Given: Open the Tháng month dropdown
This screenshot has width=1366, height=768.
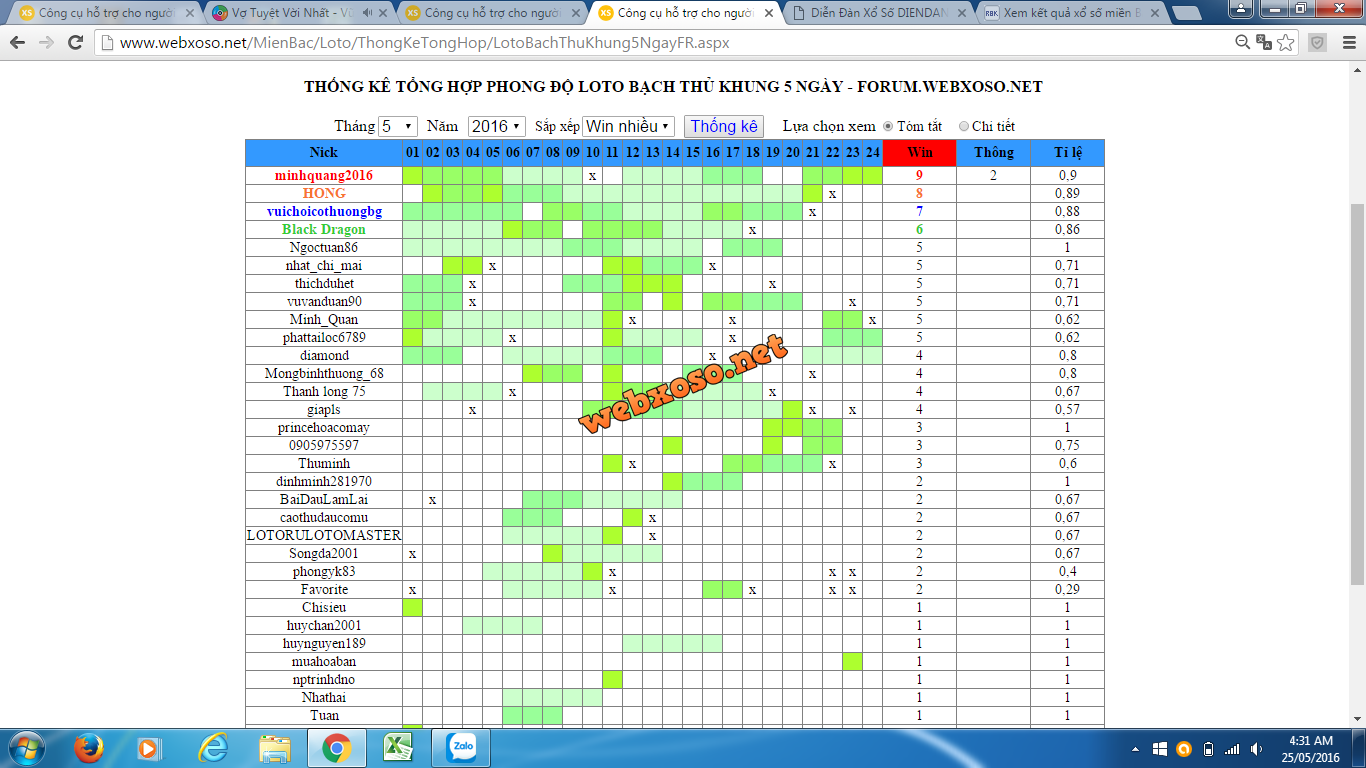Looking at the screenshot, I should [398, 127].
